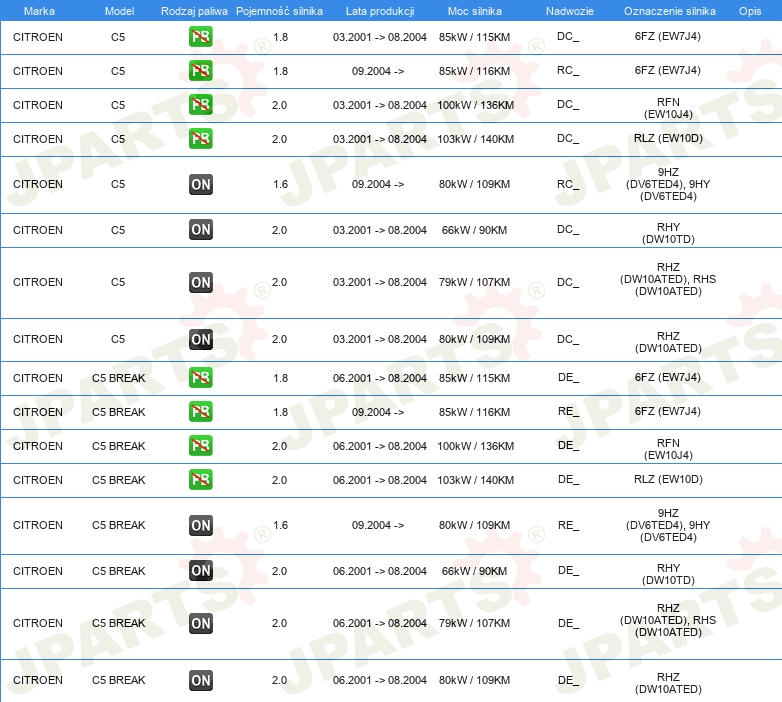Select the 100kW / 136KM cell in the DC_ row
The height and width of the screenshot is (702, 782).
pyautogui.click(x=475, y=105)
